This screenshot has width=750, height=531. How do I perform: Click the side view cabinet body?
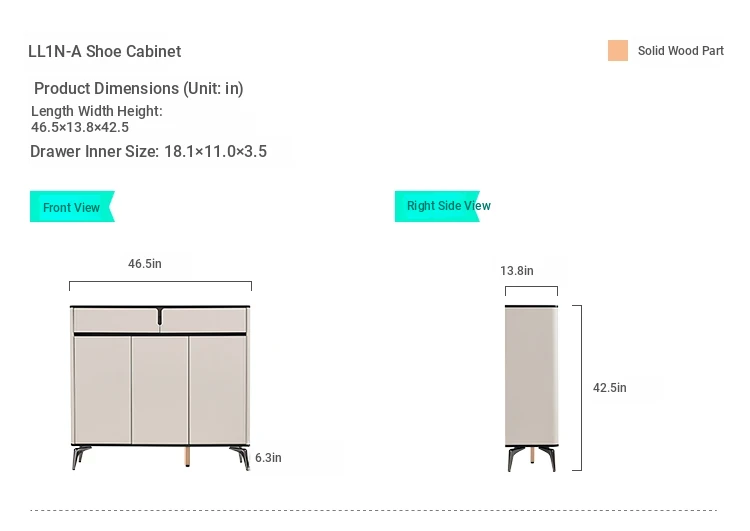[531, 376]
